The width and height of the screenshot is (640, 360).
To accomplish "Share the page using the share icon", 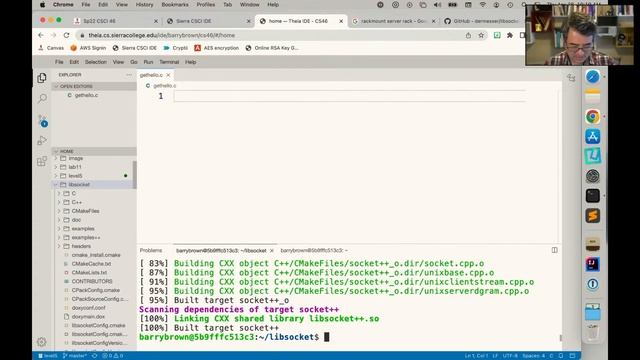I will coord(468,36).
